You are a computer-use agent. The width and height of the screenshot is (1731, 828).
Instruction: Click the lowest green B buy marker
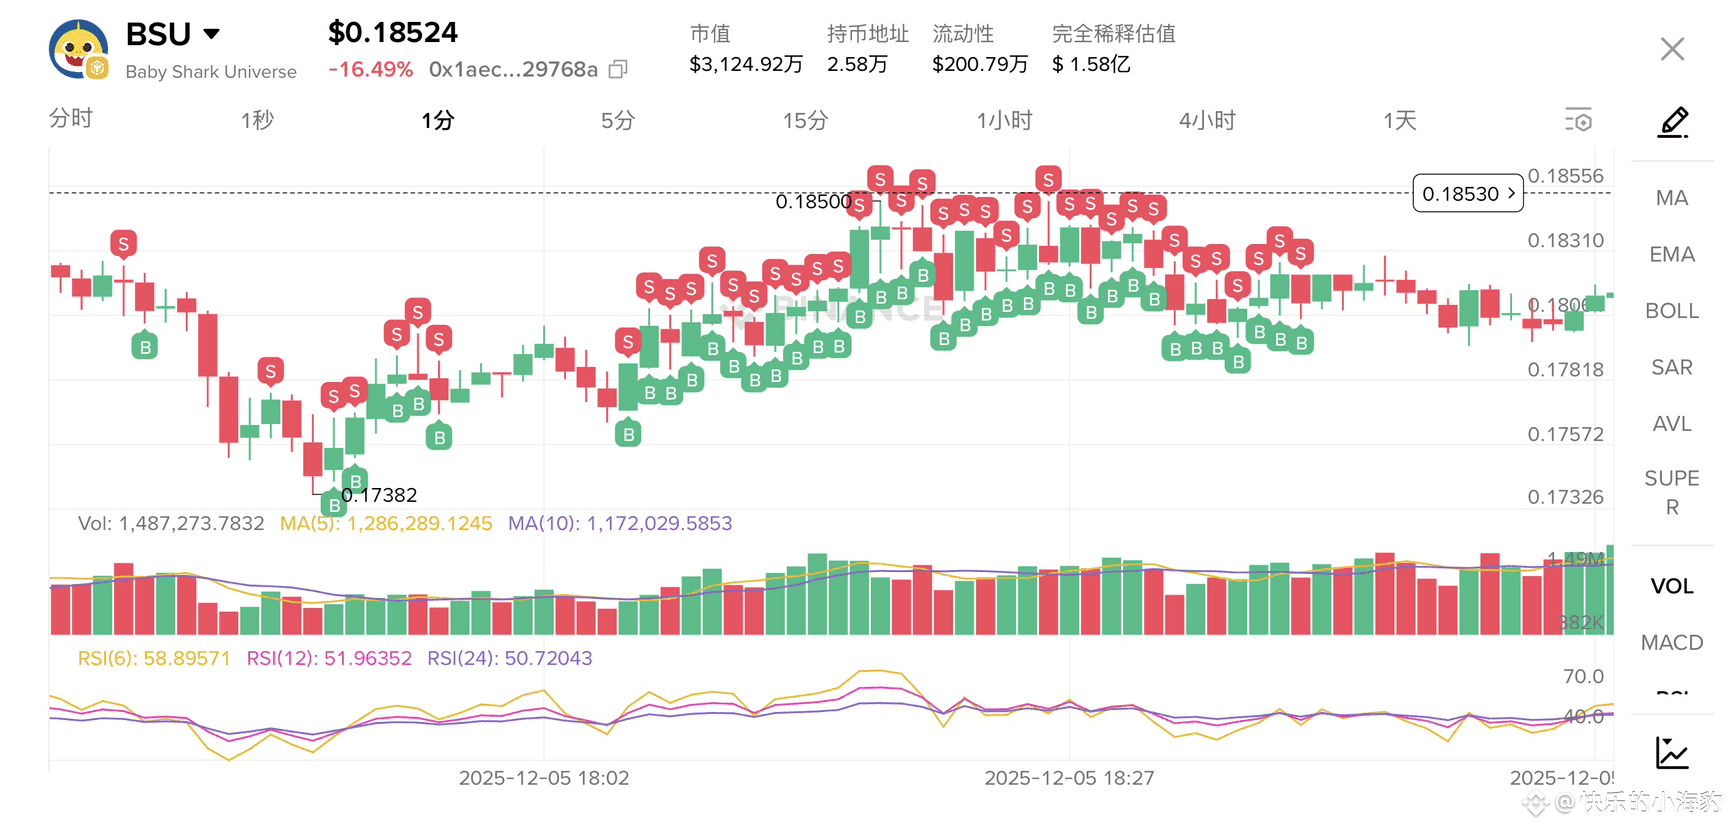pos(334,503)
